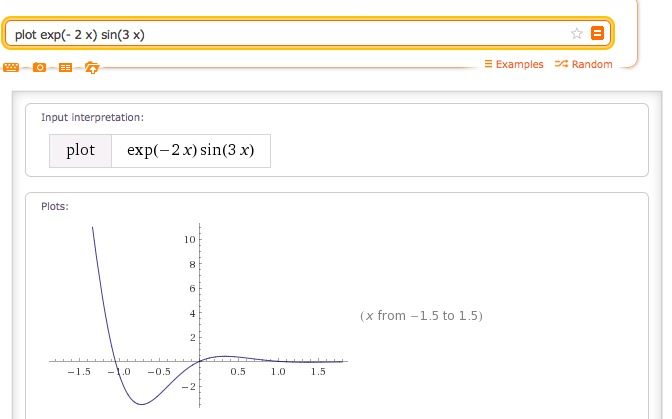The width and height of the screenshot is (672, 419).
Task: Select the 'plot' cell in input interpretation
Action: (81, 151)
